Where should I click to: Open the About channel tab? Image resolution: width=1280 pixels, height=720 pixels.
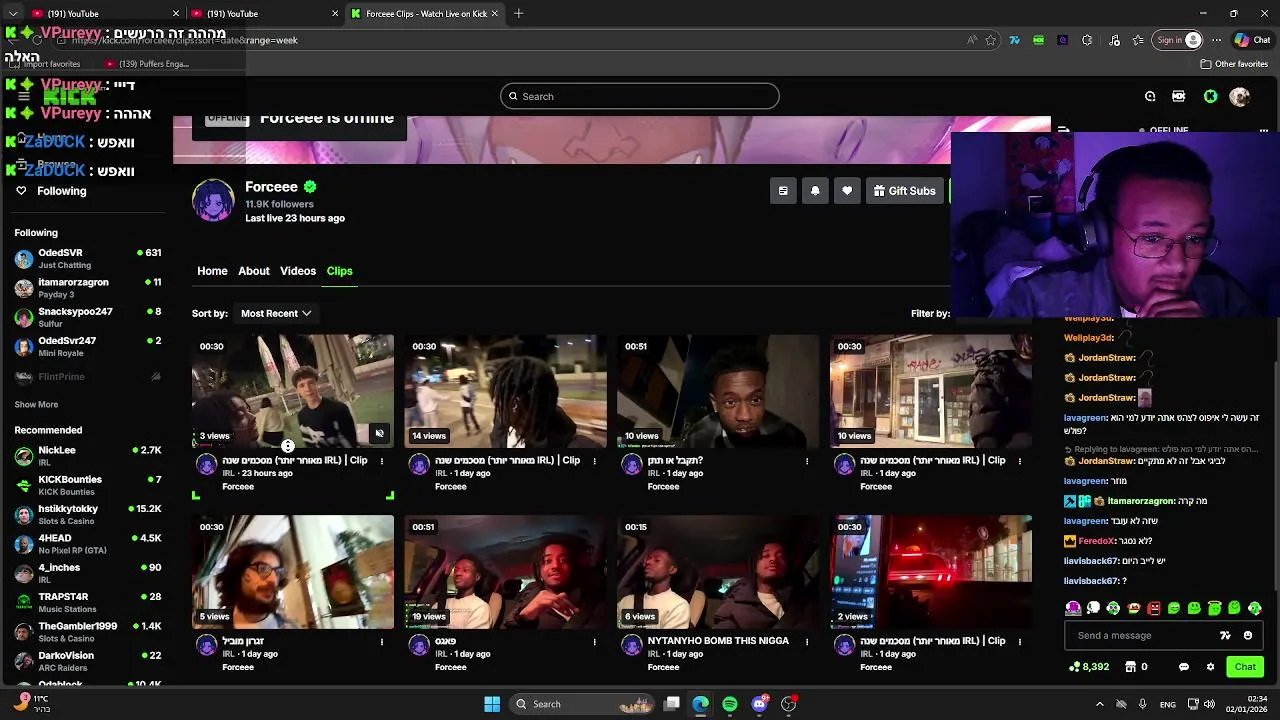point(254,271)
